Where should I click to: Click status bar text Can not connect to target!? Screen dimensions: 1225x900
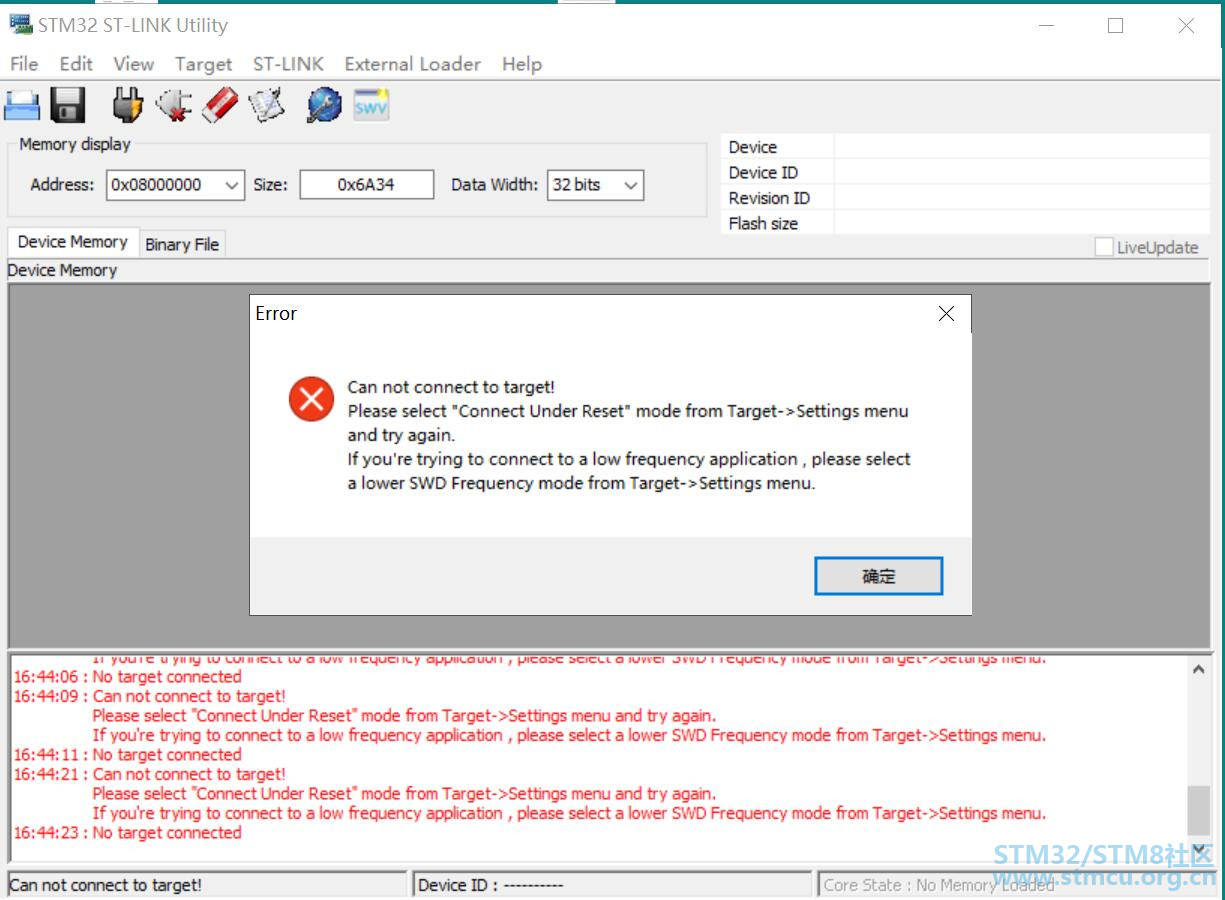click(106, 885)
